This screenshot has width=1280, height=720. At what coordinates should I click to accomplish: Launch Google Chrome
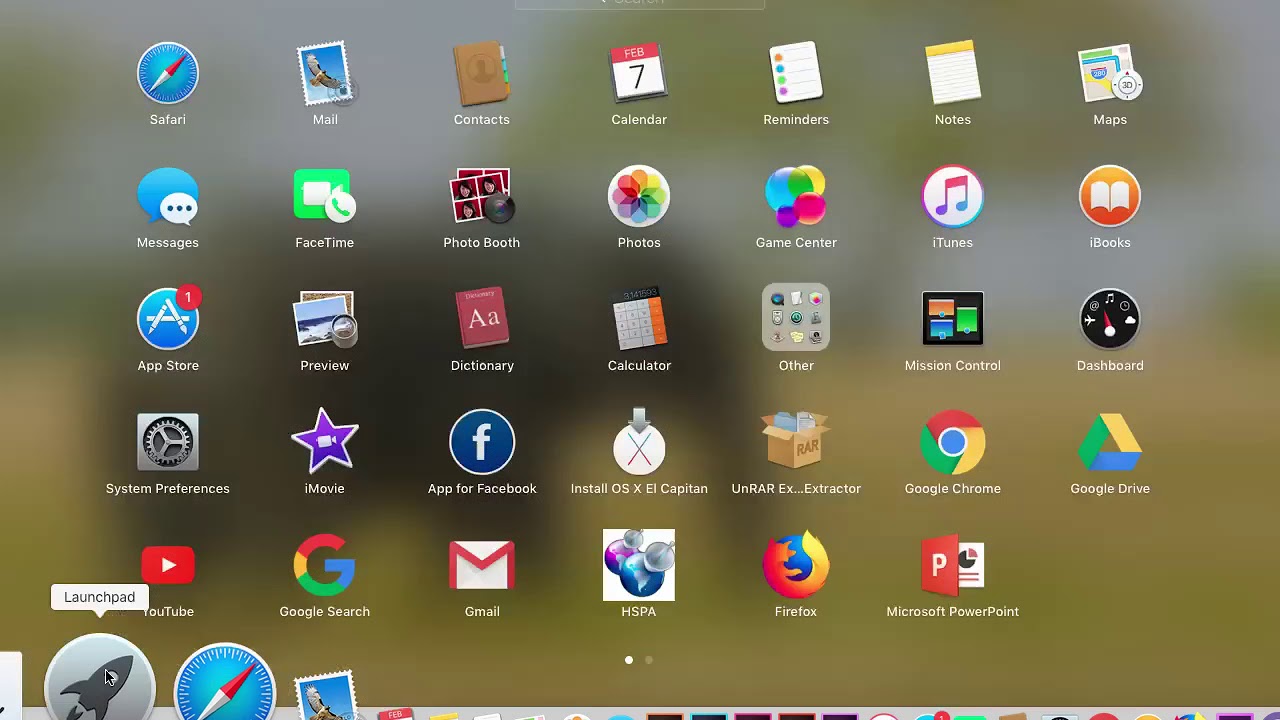pos(953,443)
